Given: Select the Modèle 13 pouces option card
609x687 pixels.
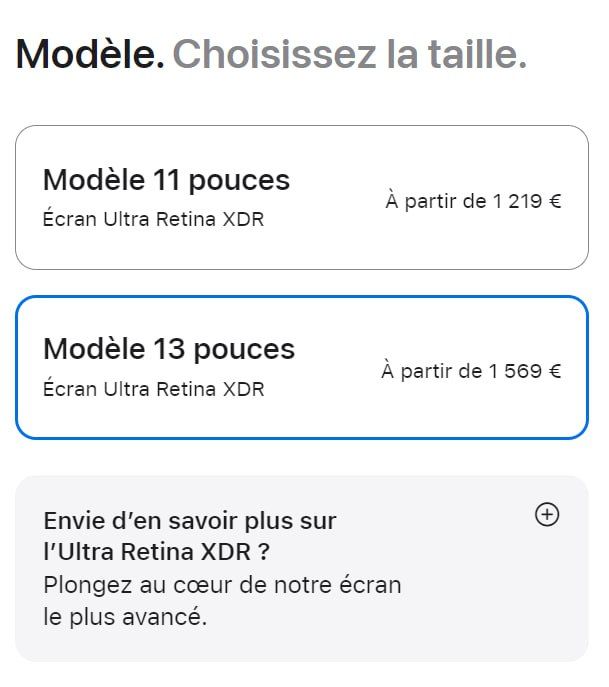Looking at the screenshot, I should (x=301, y=367).
